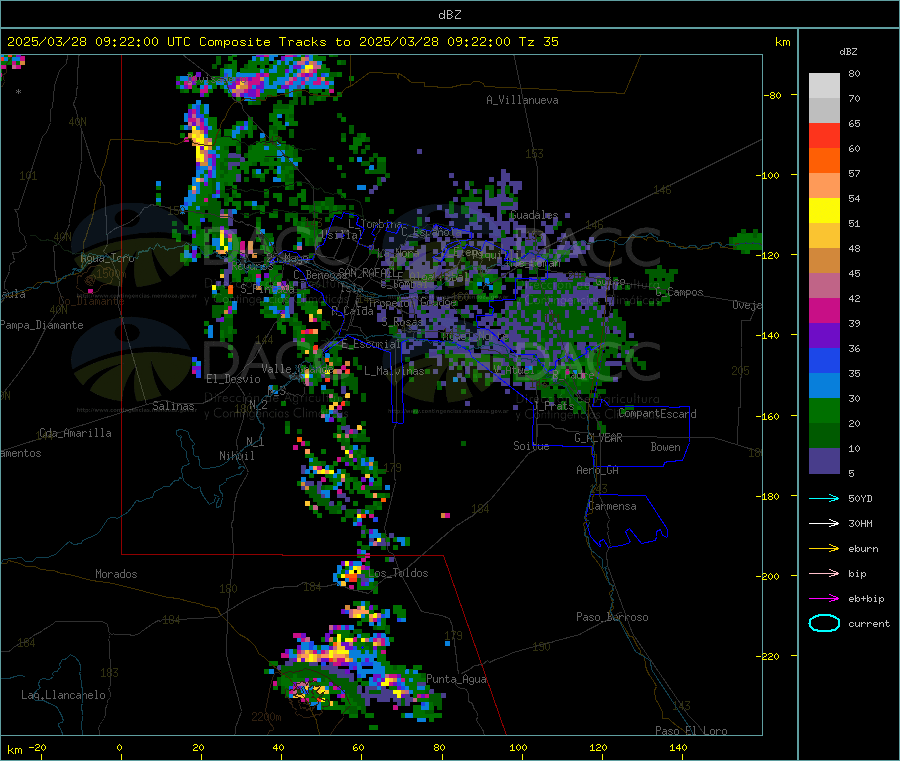Pick the magenta 39-42 dBZ swatch
The width and height of the screenshot is (900, 761).
(x=824, y=310)
